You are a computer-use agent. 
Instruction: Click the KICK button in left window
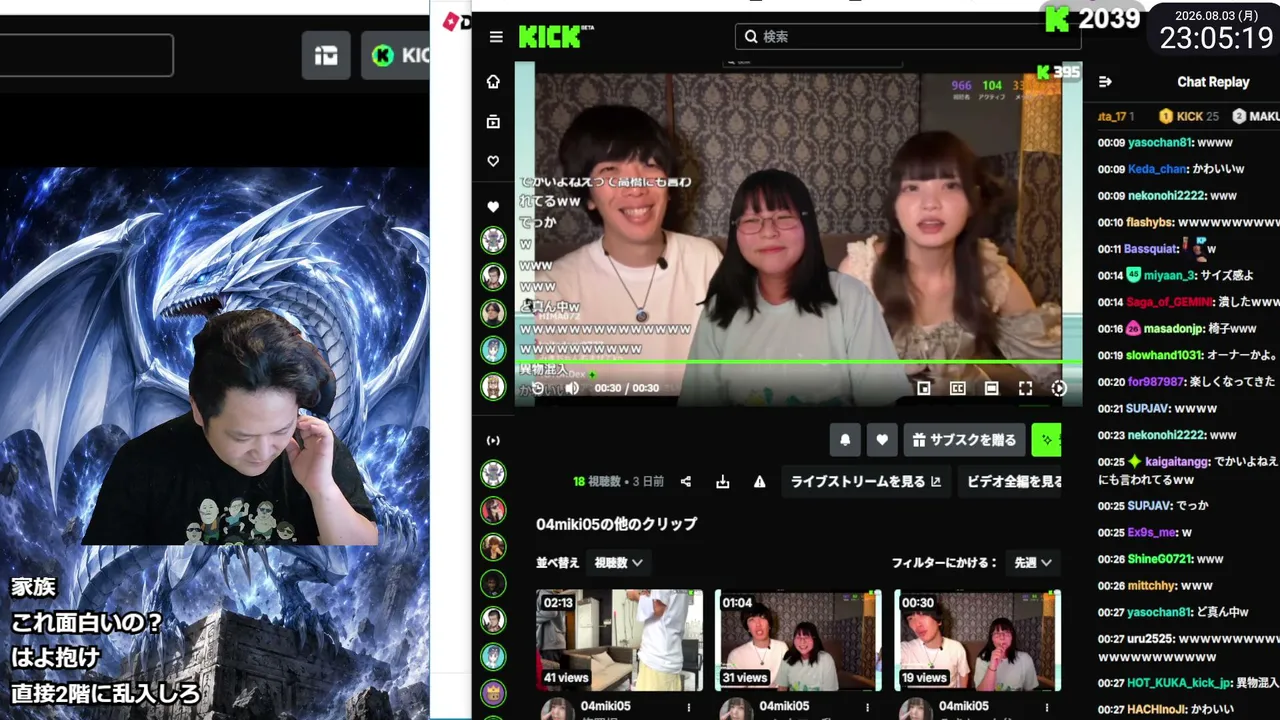coord(396,56)
